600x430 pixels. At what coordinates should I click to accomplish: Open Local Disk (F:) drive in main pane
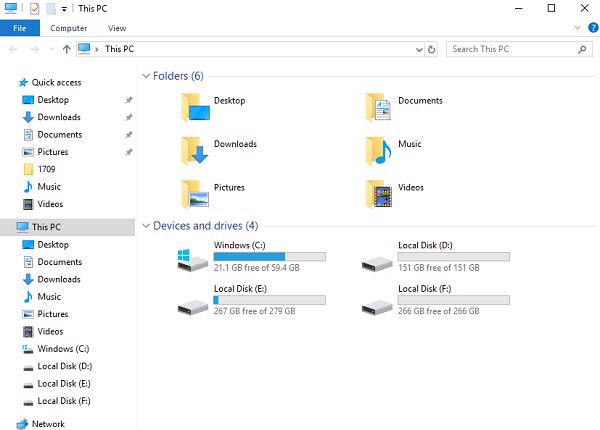[x=376, y=301]
